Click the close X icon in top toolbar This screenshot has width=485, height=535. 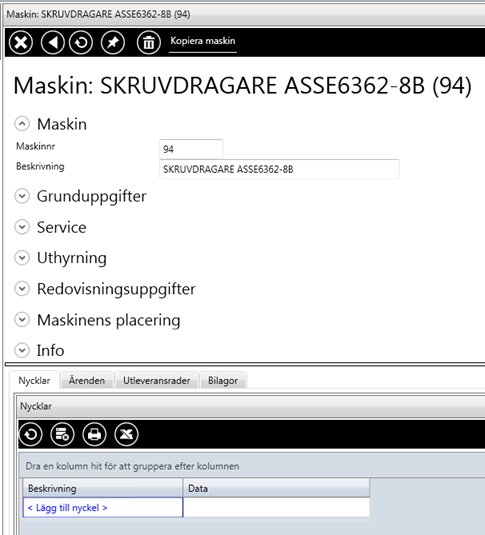[x=21, y=43]
